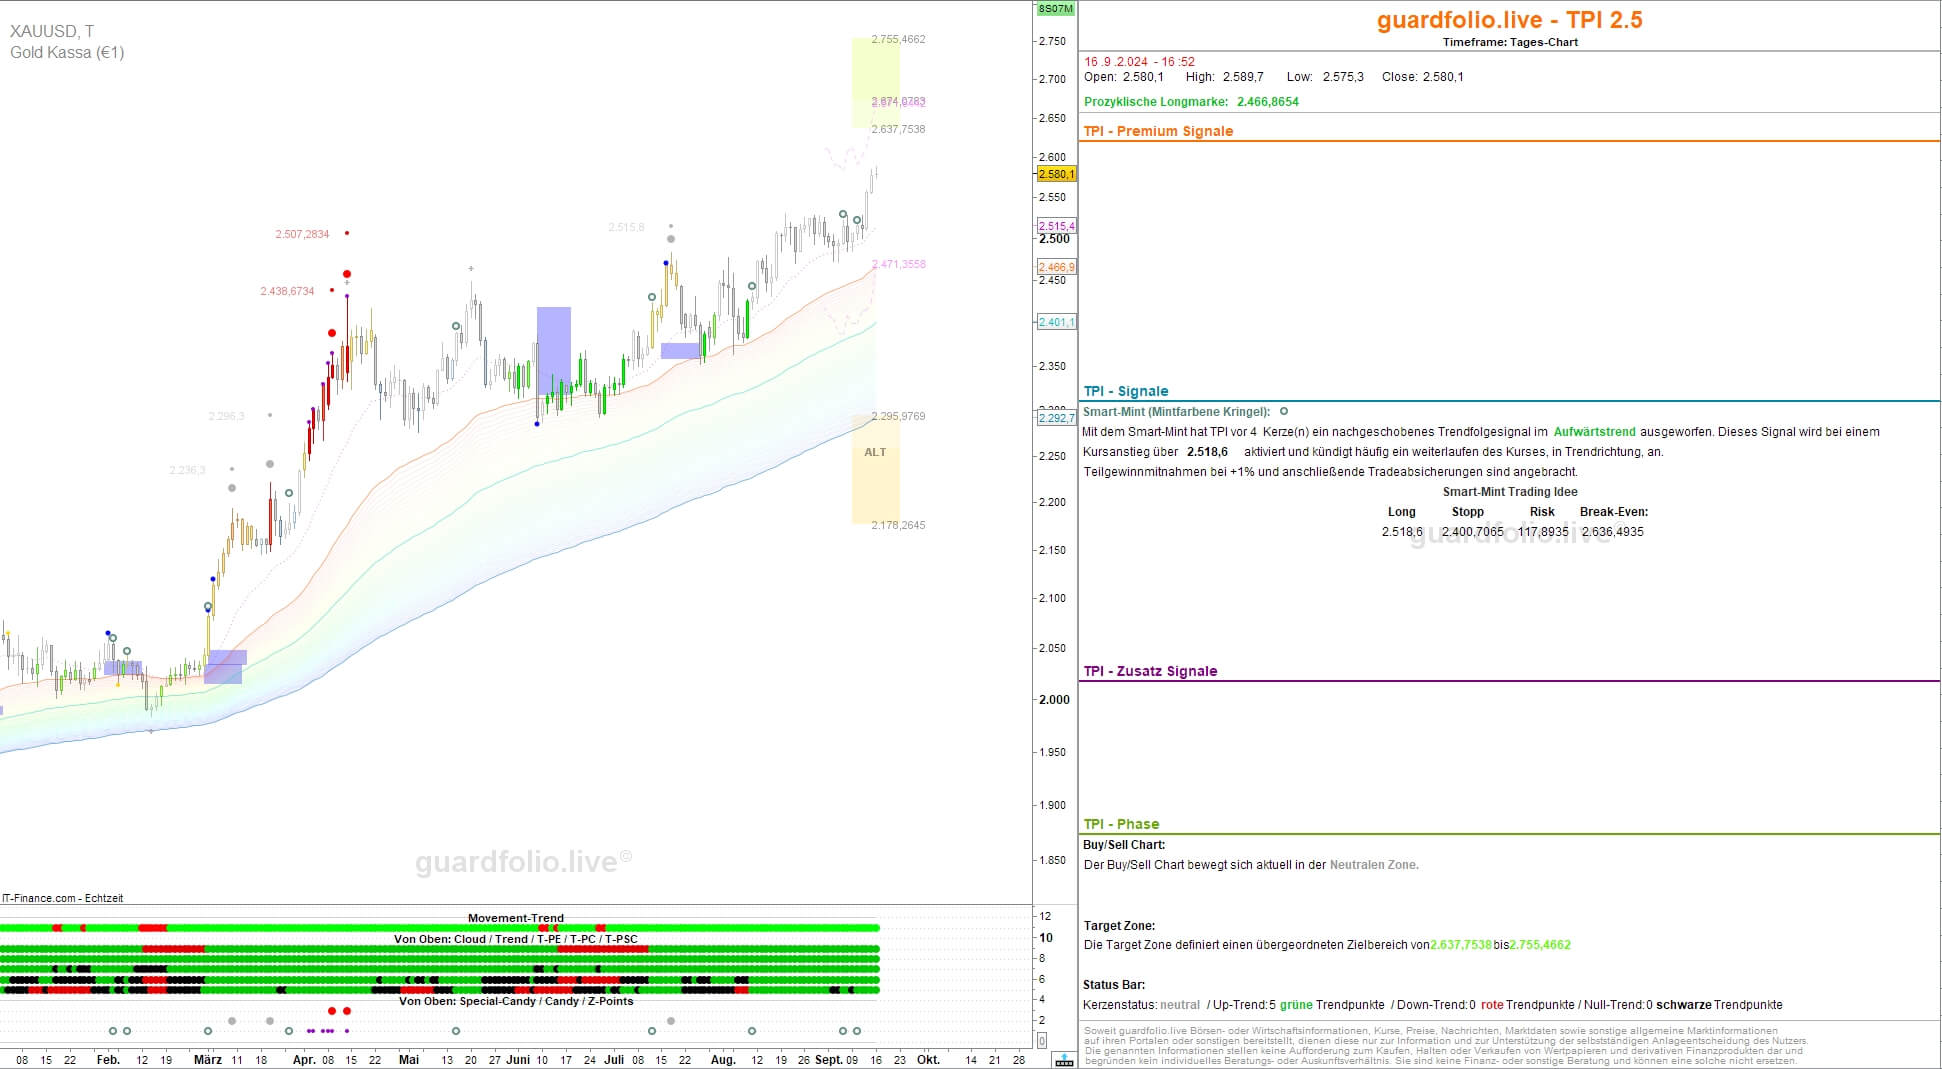Click the Break-Even value 2.636,4935
The height and width of the screenshot is (1069, 1942).
pos(1612,532)
